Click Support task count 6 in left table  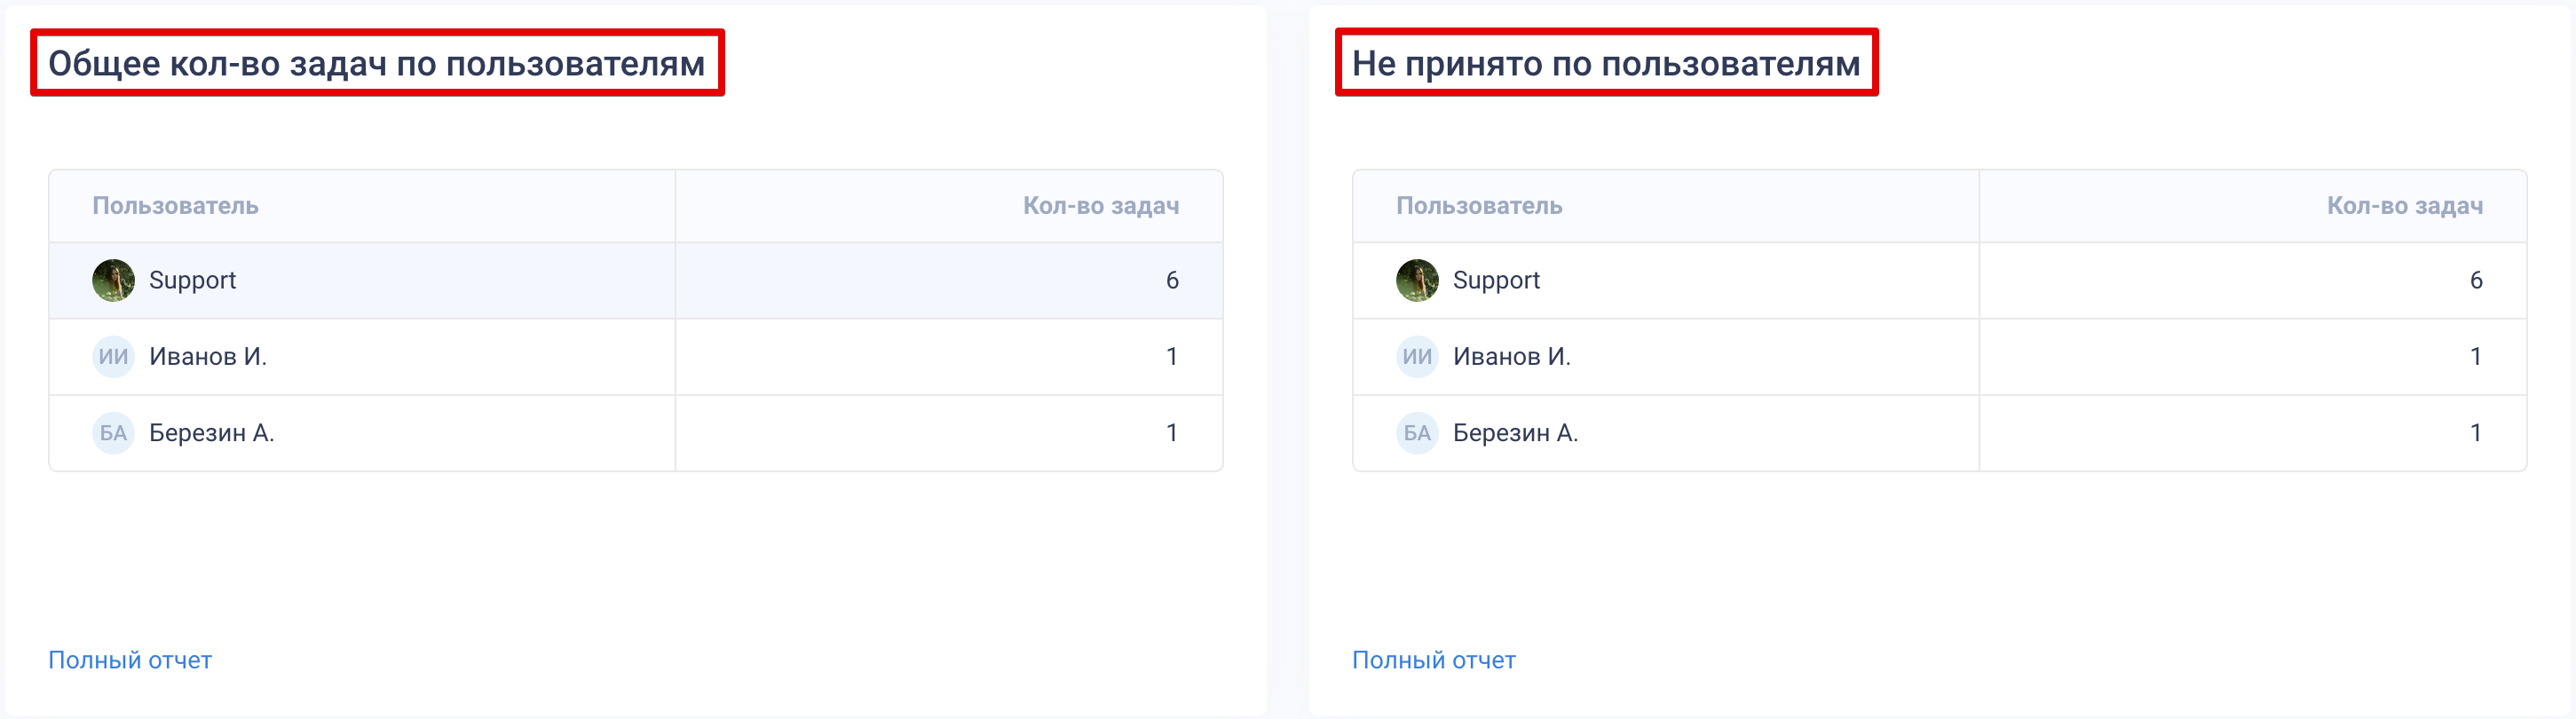tap(1172, 281)
